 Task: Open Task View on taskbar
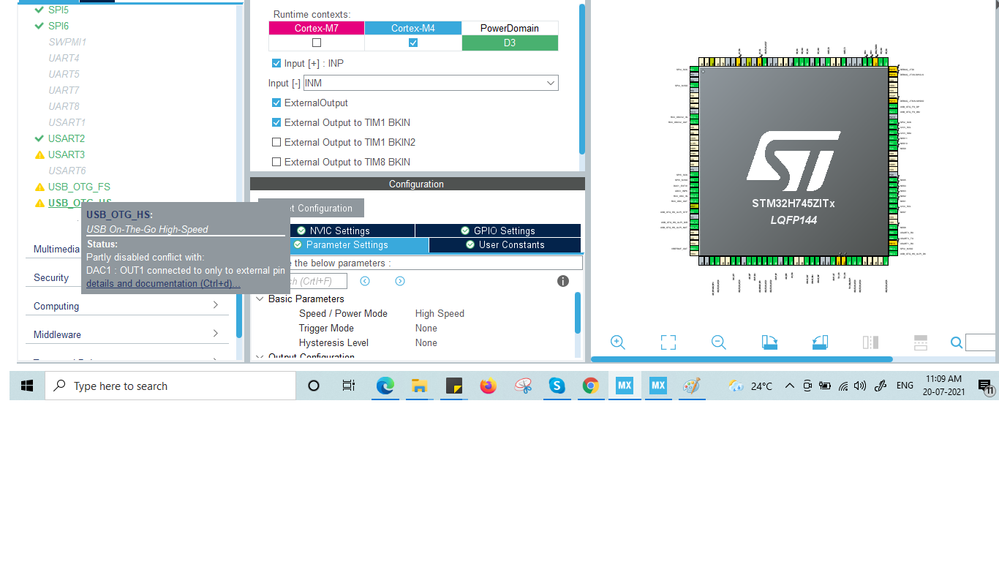click(x=349, y=385)
